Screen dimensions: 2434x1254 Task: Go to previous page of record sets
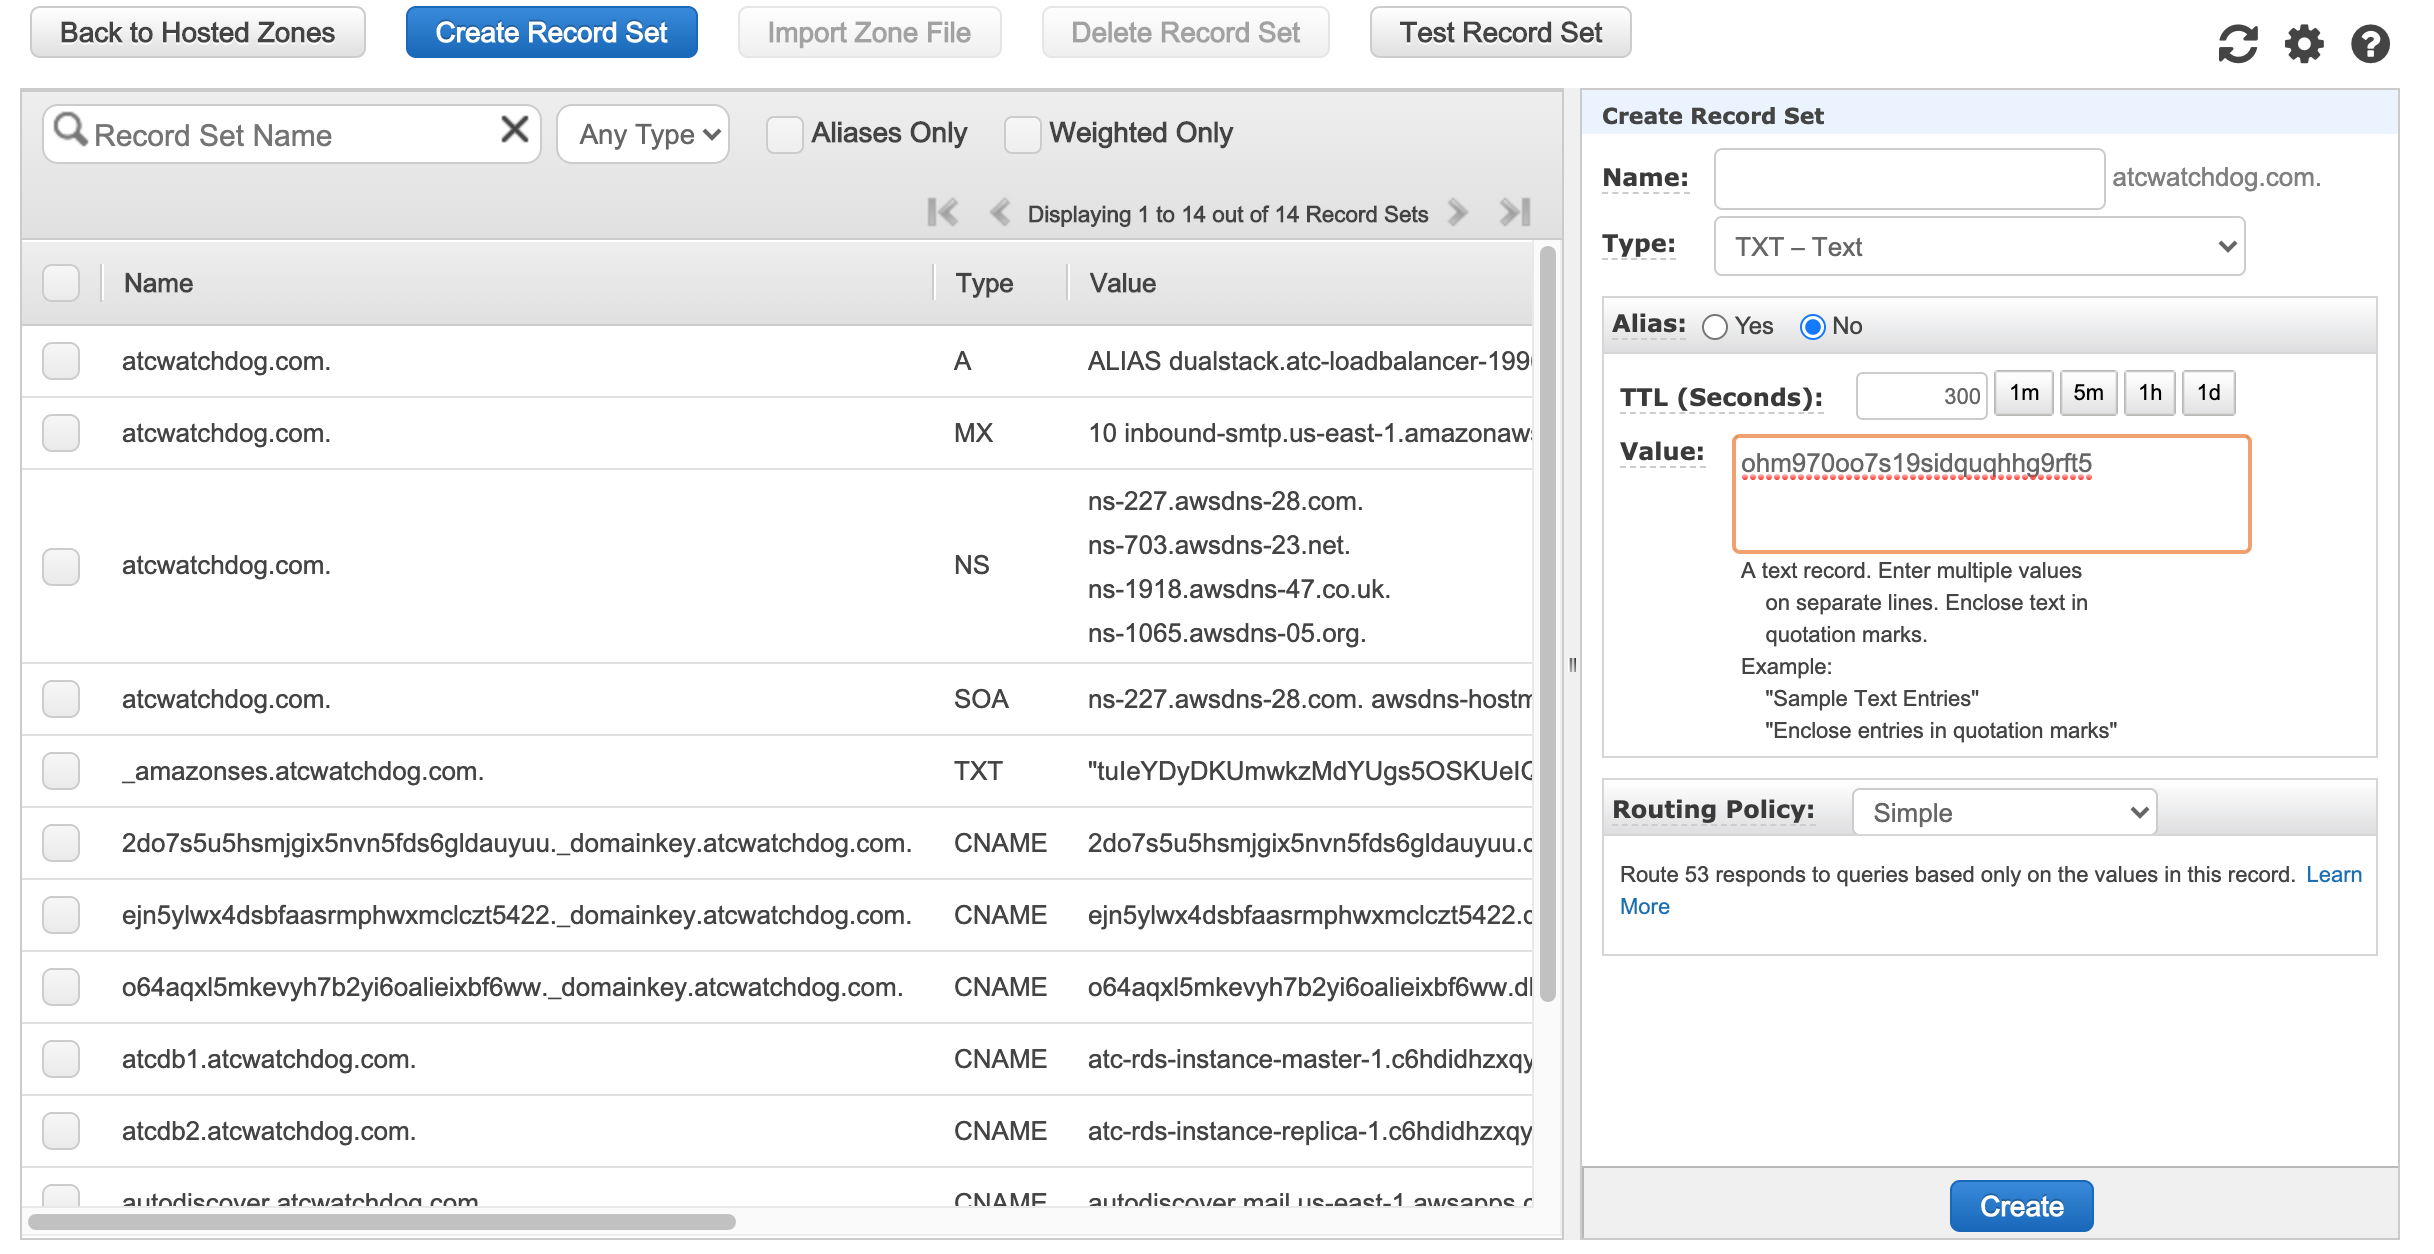pos(998,213)
